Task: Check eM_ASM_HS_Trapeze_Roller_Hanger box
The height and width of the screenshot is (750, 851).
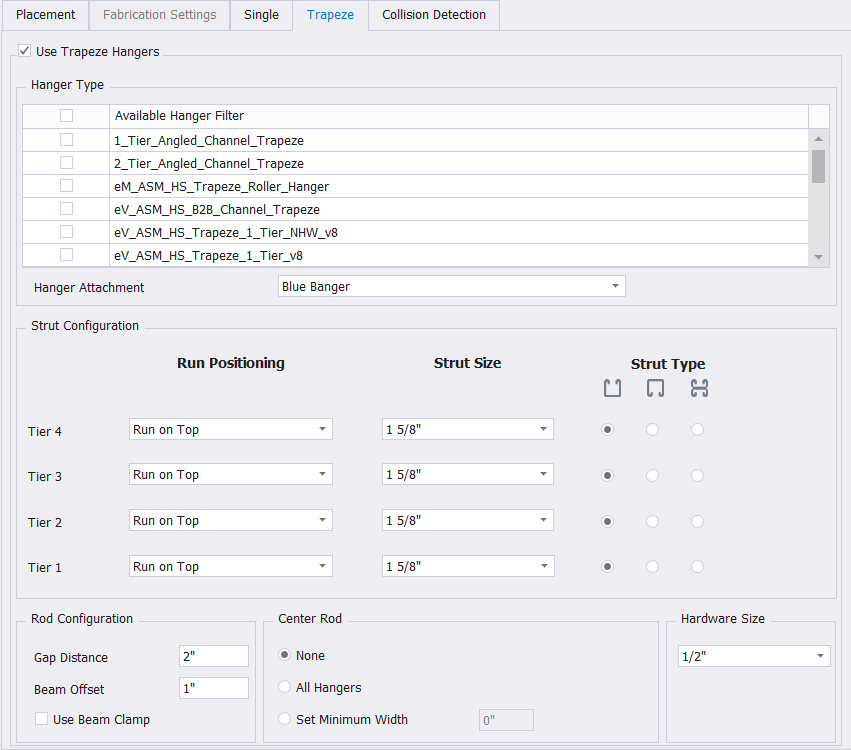Action: (x=66, y=186)
